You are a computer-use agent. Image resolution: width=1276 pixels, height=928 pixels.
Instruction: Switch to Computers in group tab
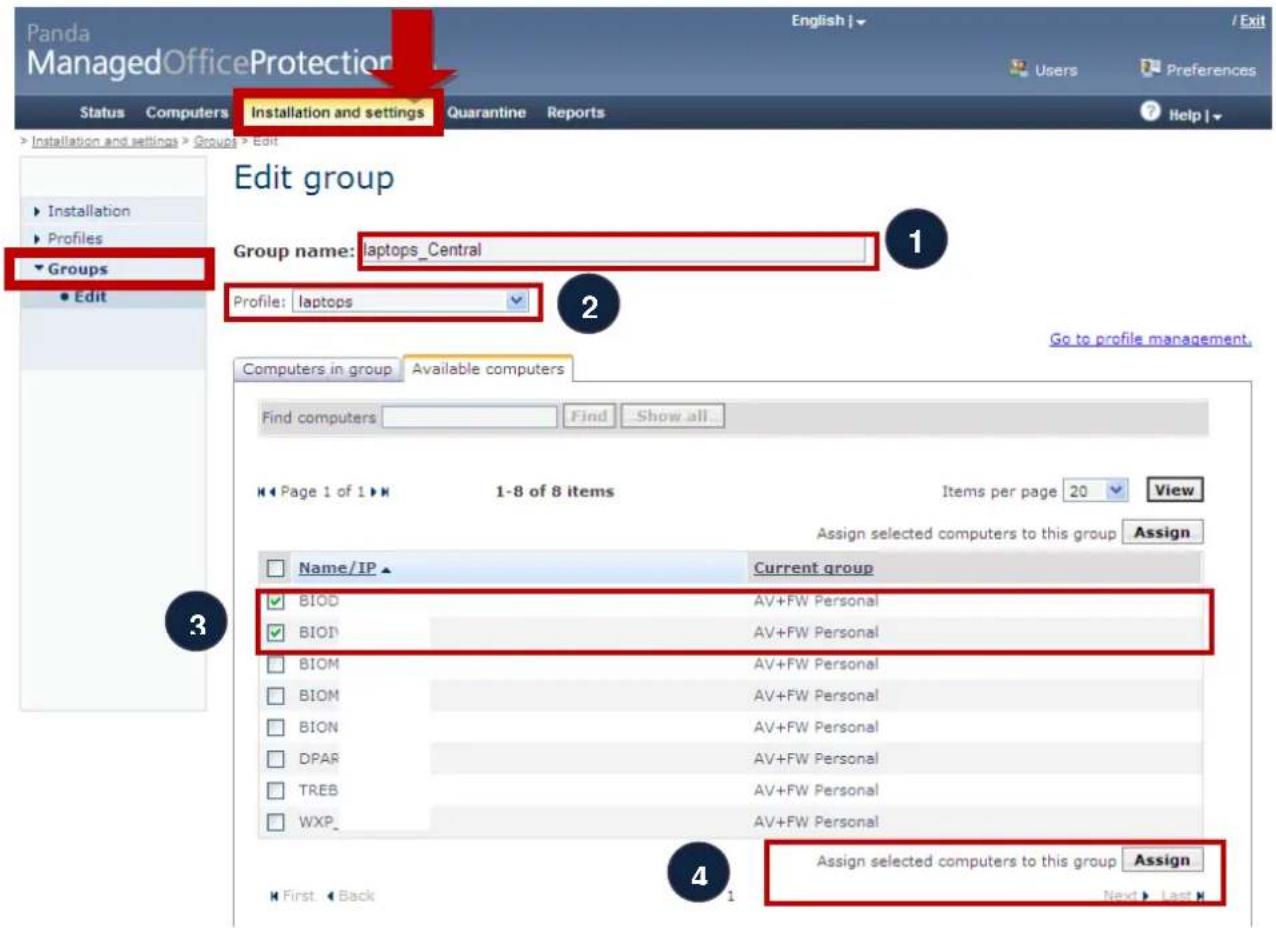317,369
